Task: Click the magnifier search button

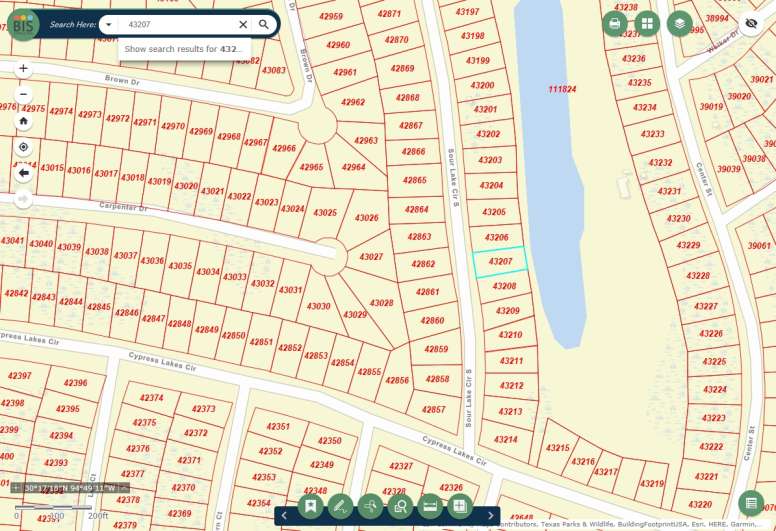Action: pos(264,24)
